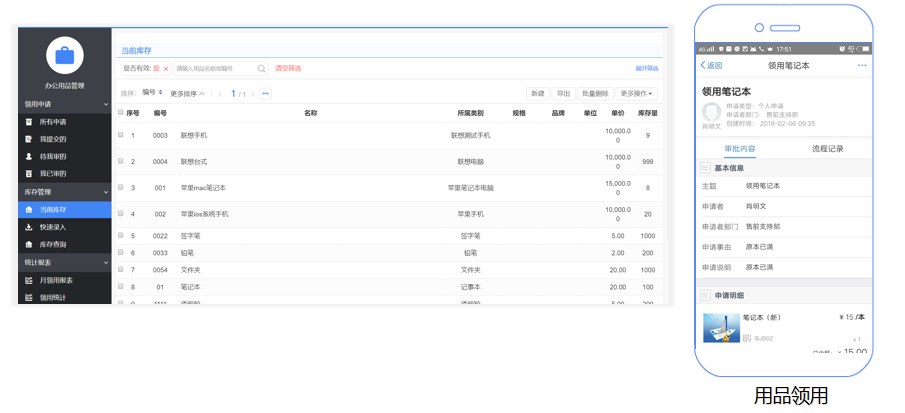The width and height of the screenshot is (905, 413).
Task: Click the 单价 column header
Action: tap(618, 114)
